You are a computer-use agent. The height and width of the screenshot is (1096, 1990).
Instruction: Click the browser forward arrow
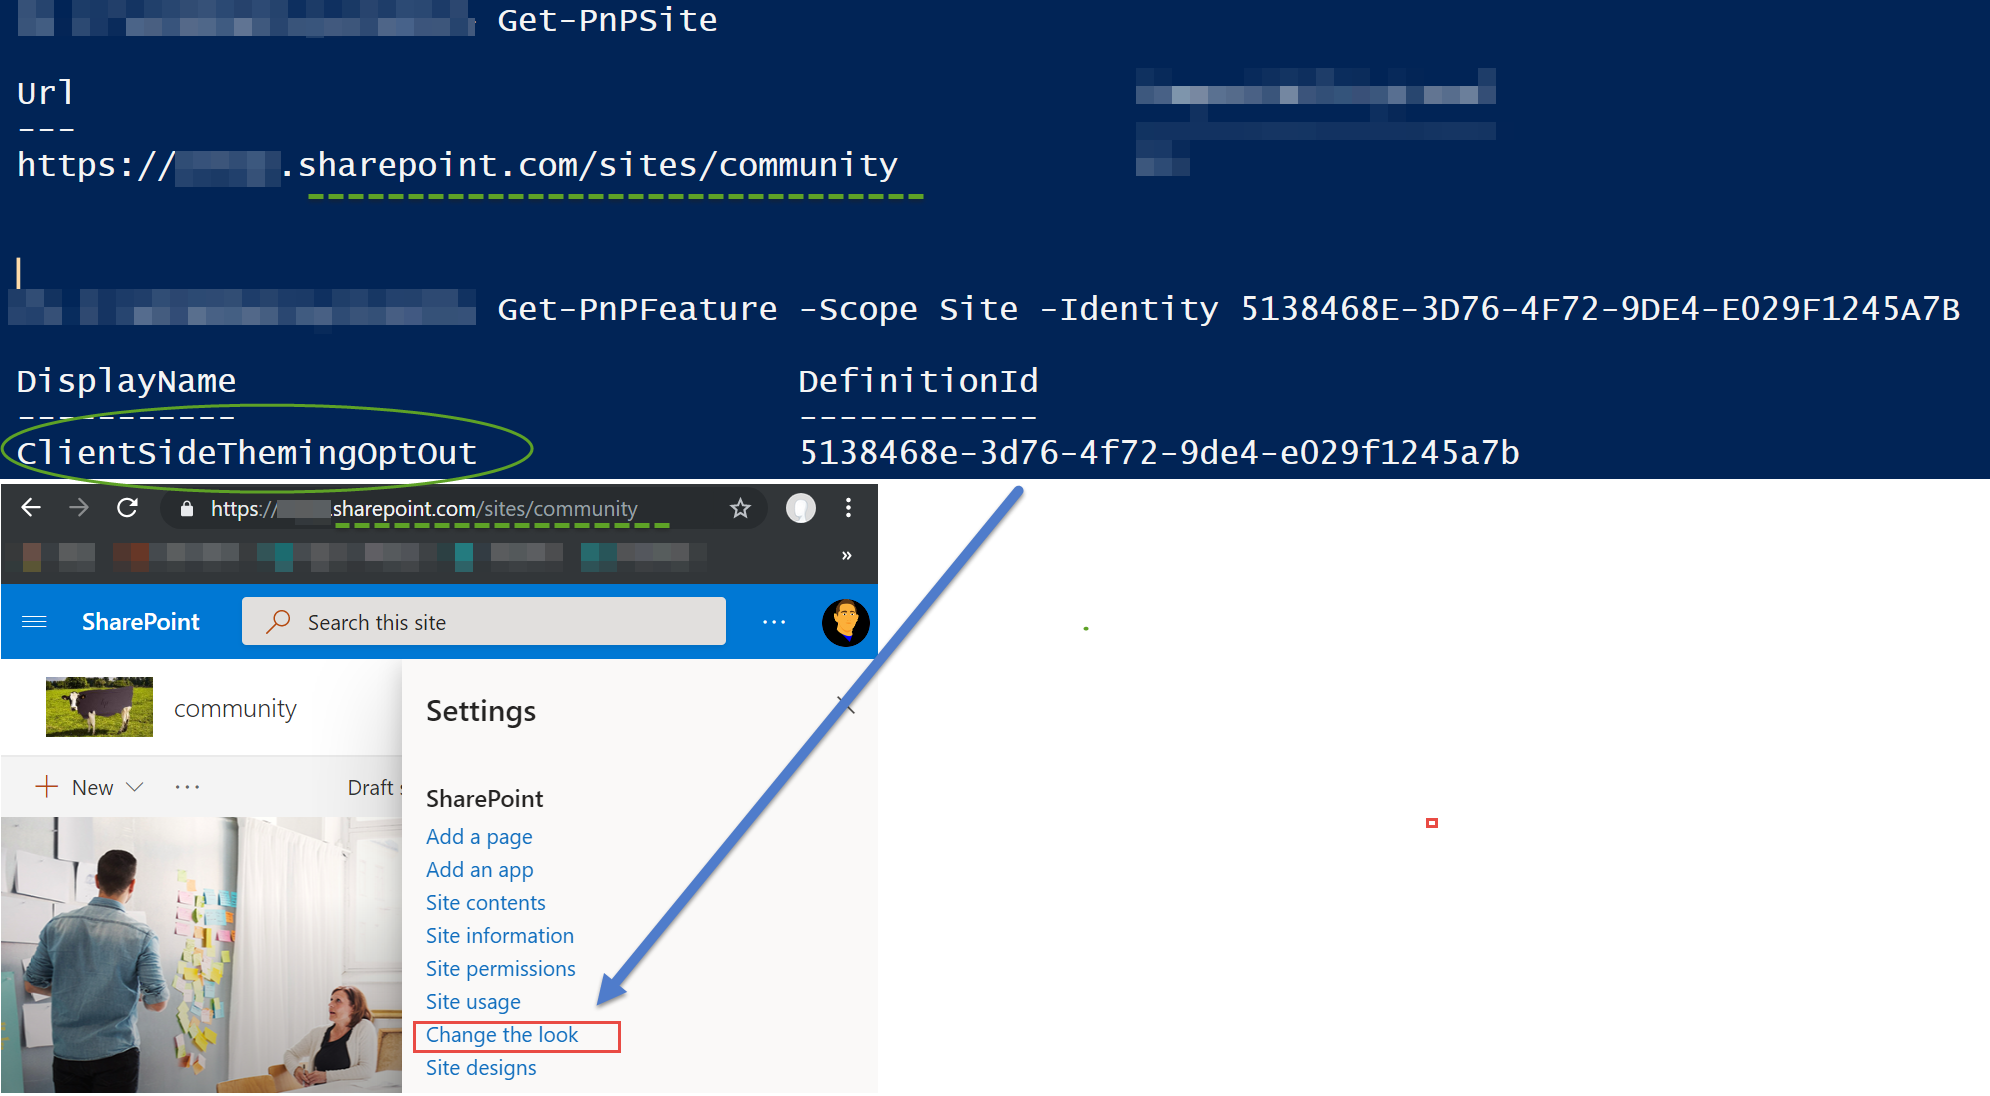(x=80, y=508)
